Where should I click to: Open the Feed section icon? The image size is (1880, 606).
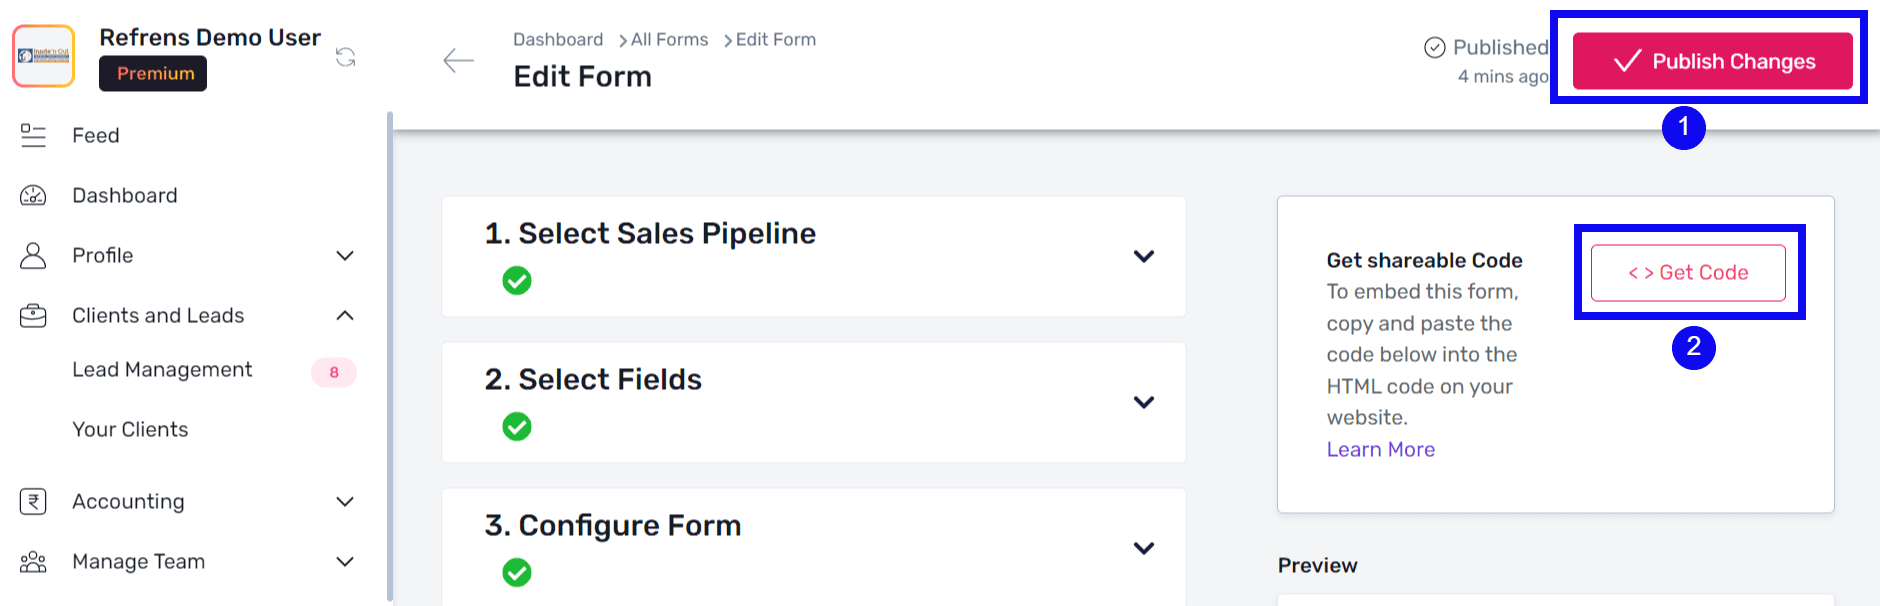click(x=33, y=135)
